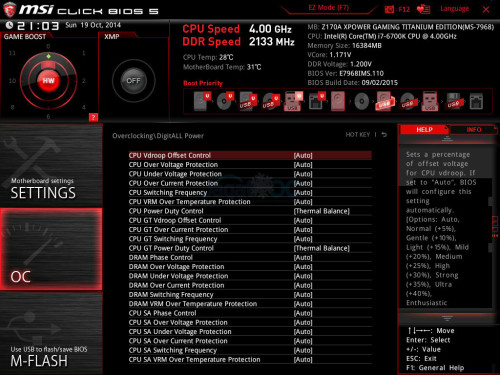Choose the legacy CD/DVD disc boot icon
500x375 pixels.
click(x=361, y=101)
